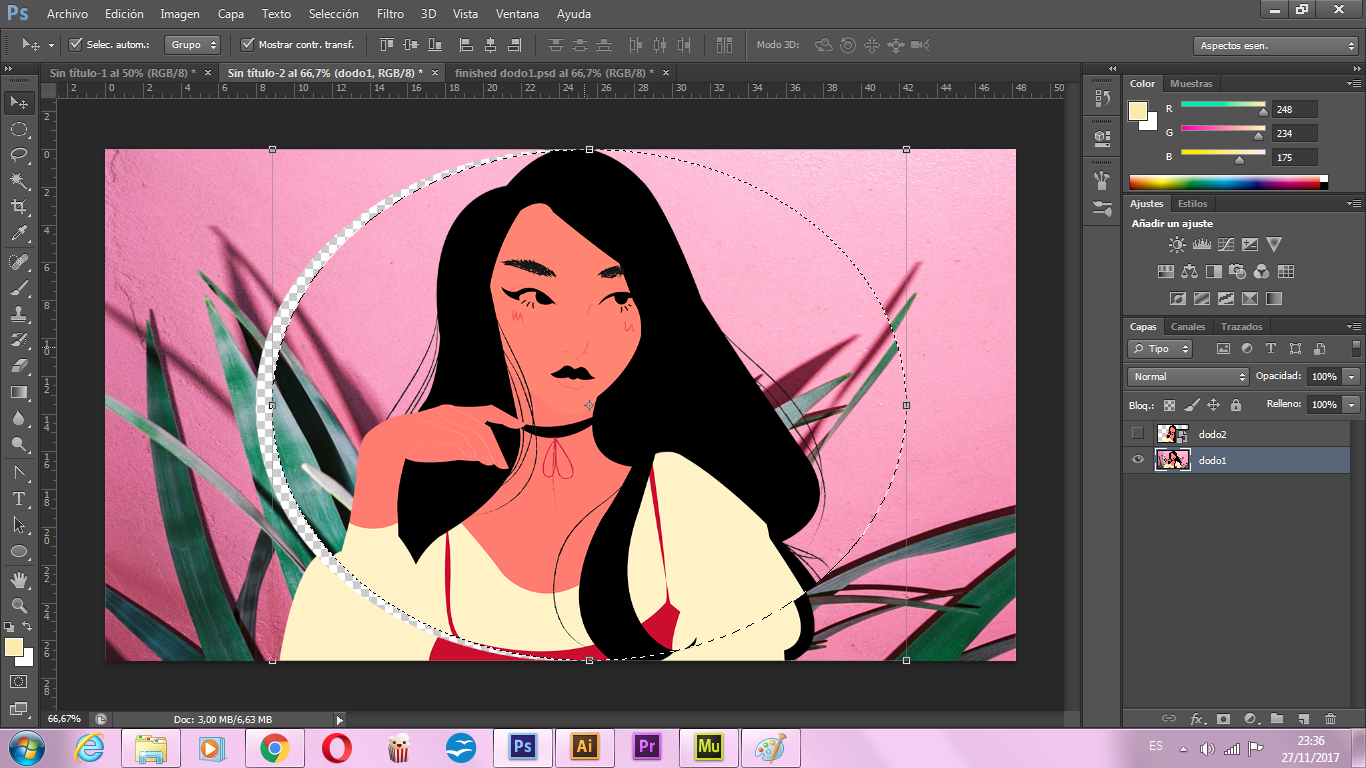The height and width of the screenshot is (768, 1366).
Task: Select the Hand tool
Action: coord(18,580)
